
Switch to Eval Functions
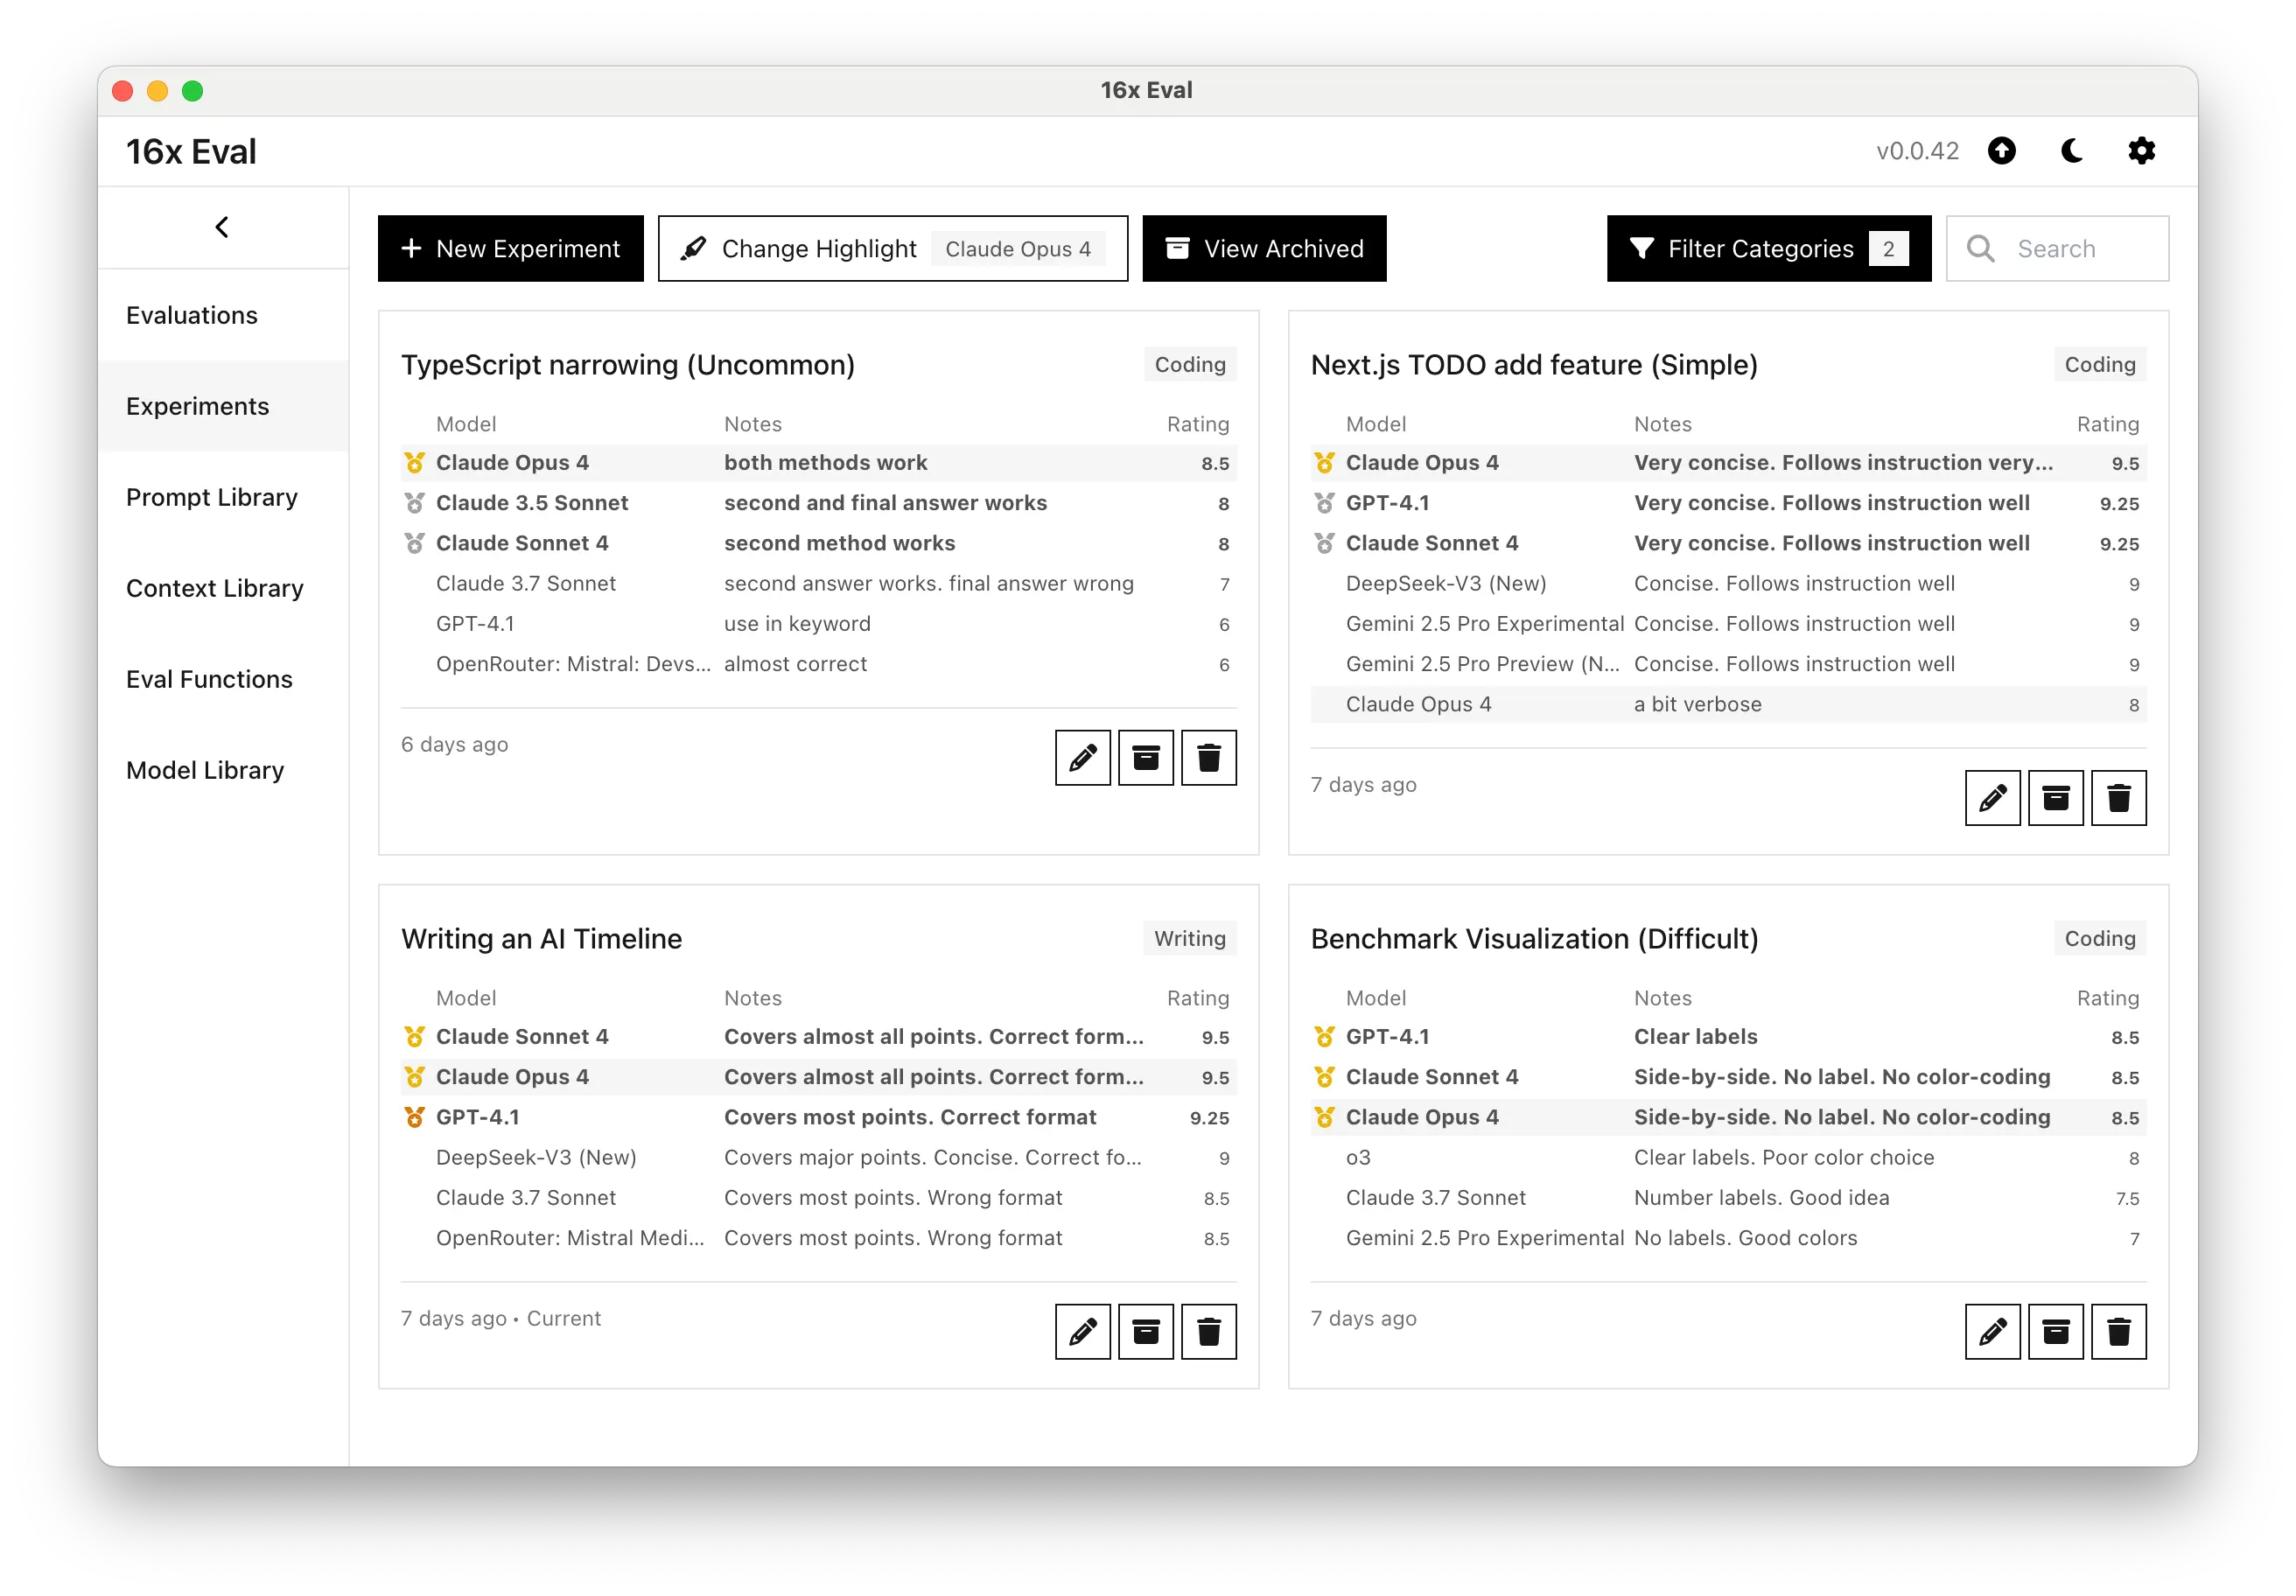click(x=223, y=679)
